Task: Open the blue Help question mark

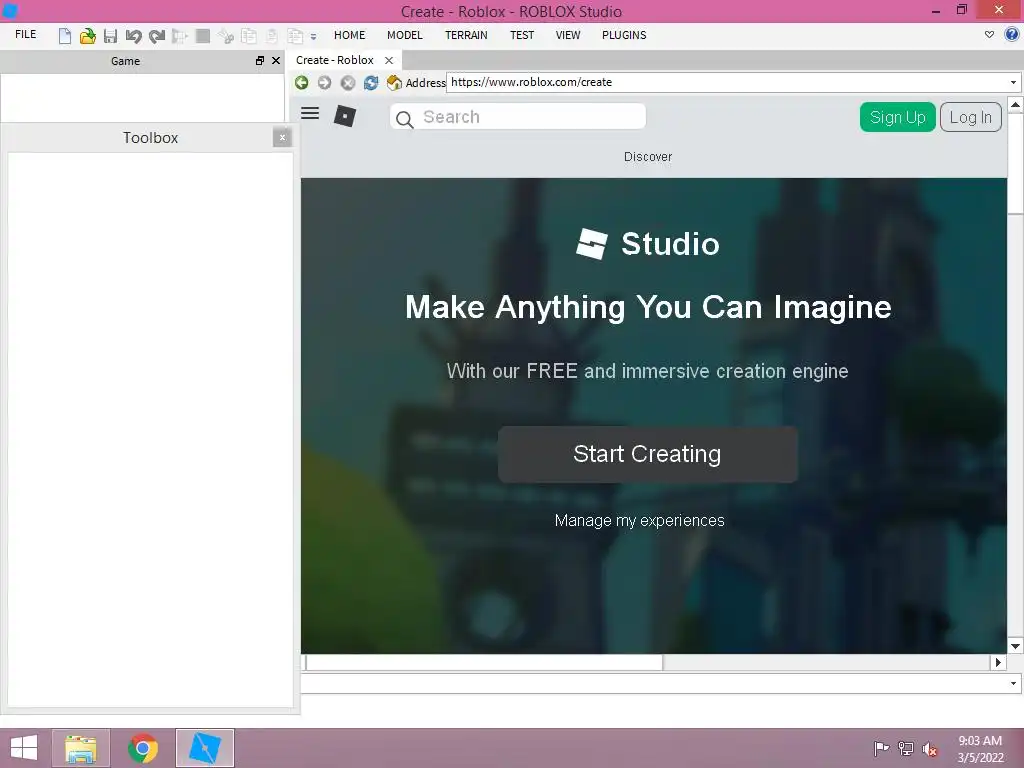Action: point(1012,35)
